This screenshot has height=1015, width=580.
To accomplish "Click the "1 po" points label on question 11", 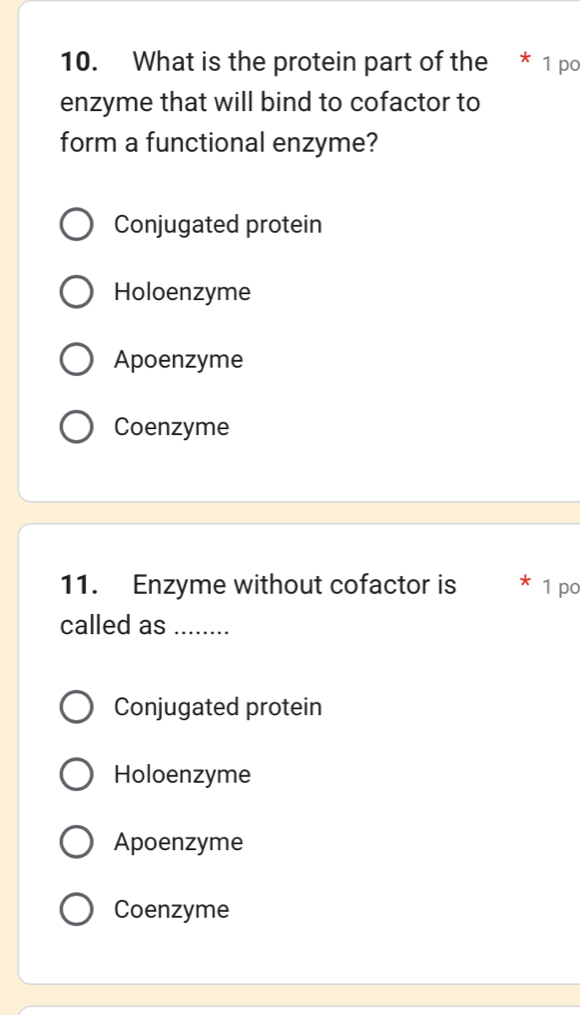I will click(560, 587).
